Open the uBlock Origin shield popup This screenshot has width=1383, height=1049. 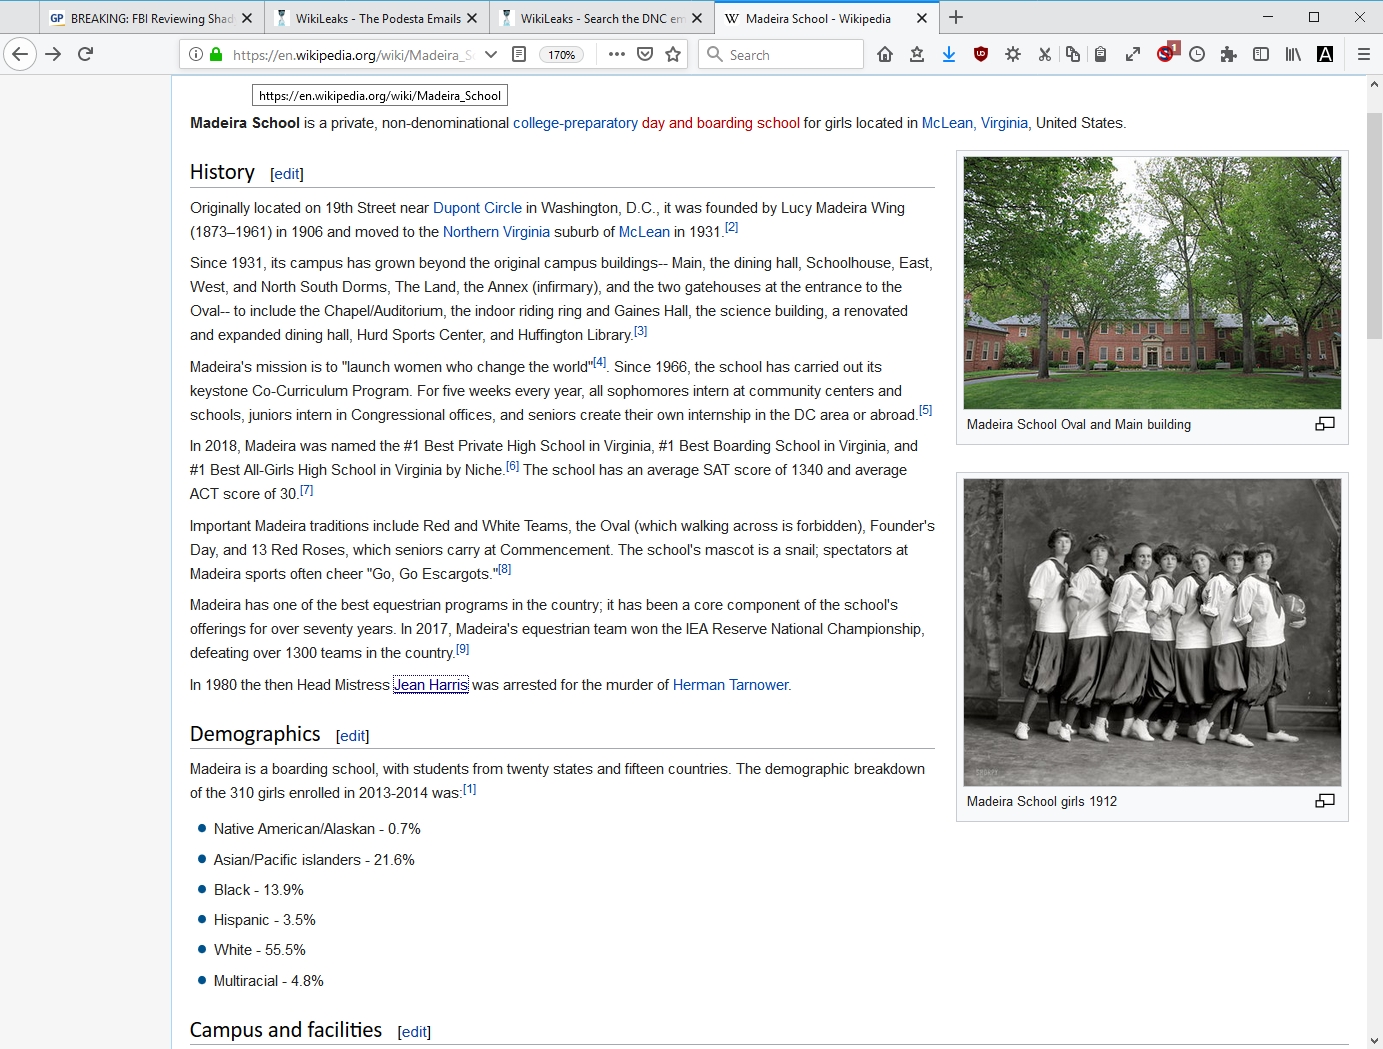tap(981, 54)
